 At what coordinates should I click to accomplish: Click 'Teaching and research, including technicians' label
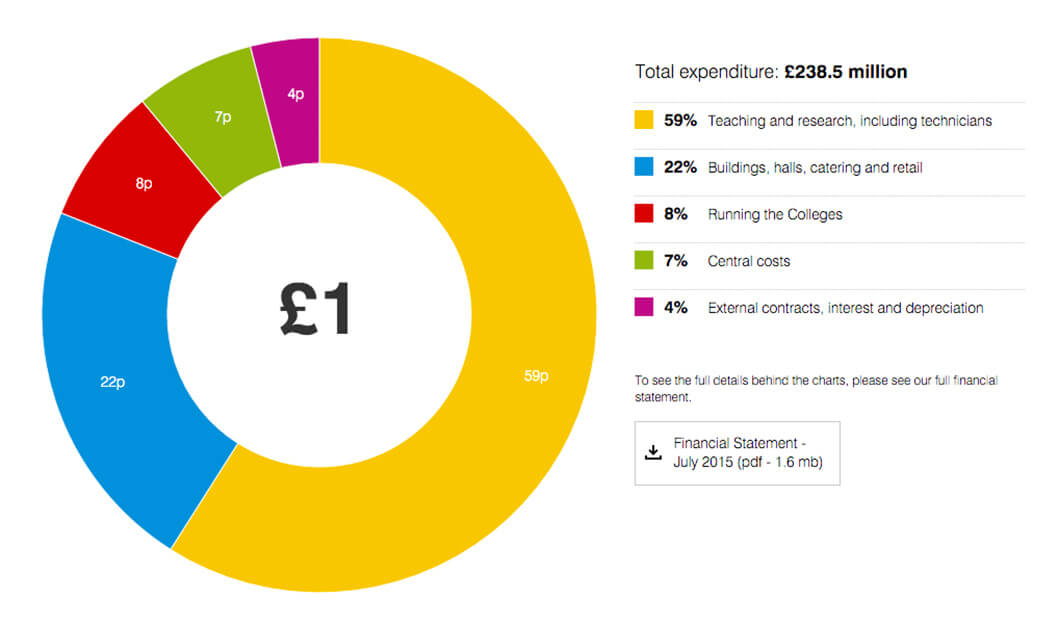[849, 121]
